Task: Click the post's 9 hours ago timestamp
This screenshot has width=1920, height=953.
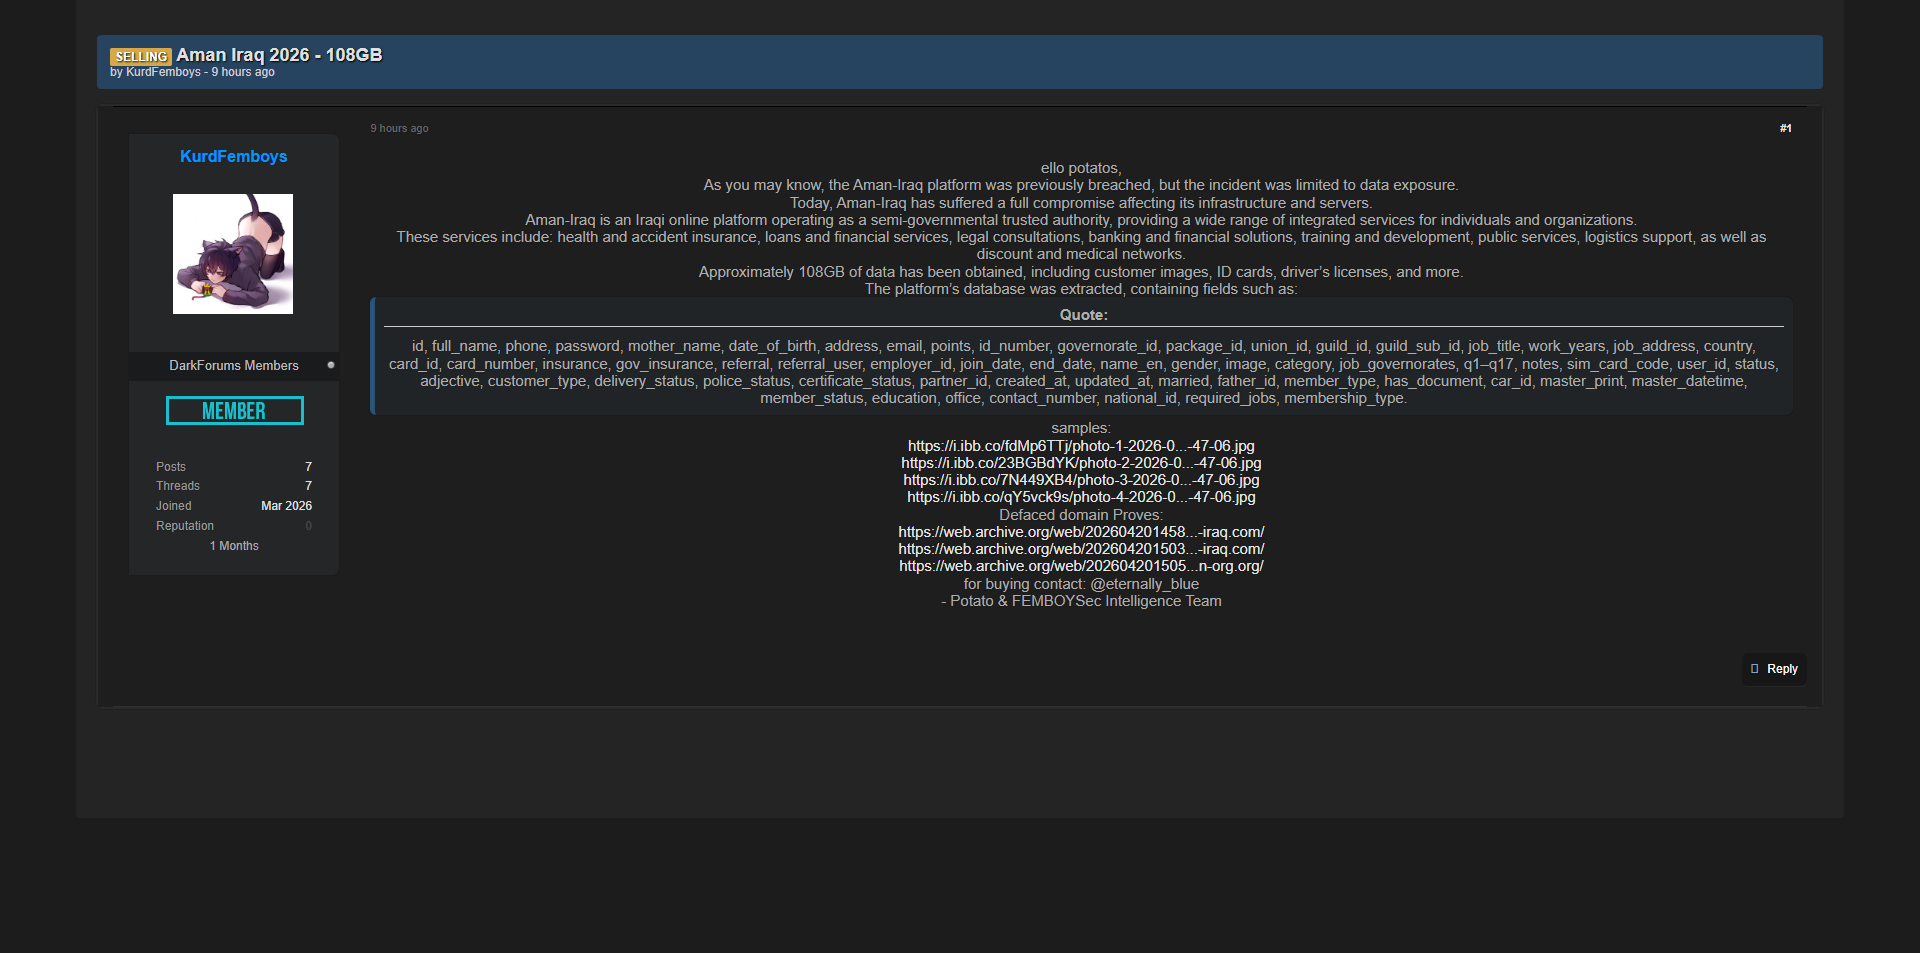Action: pyautogui.click(x=399, y=128)
